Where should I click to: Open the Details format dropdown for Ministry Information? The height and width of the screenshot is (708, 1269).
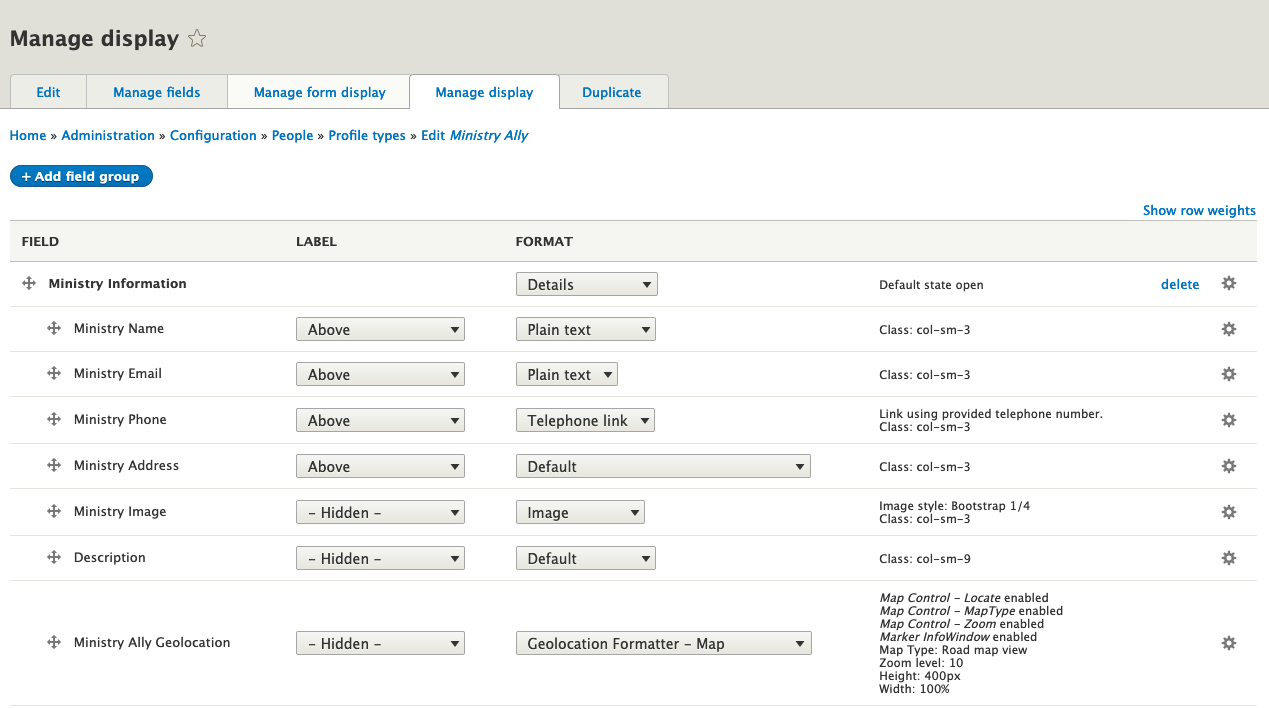586,283
